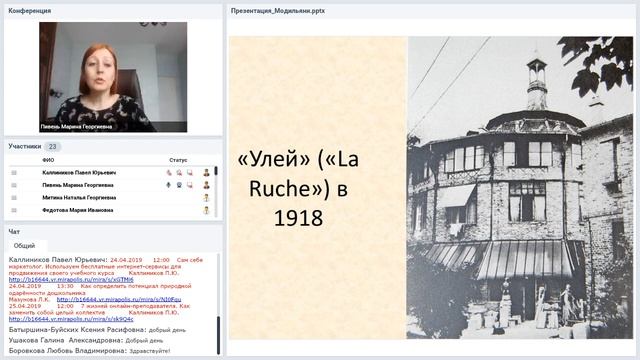The image size is (640, 360).
Task: Open the mirapolis link after Мазунова Л.К.
Action: (119, 299)
